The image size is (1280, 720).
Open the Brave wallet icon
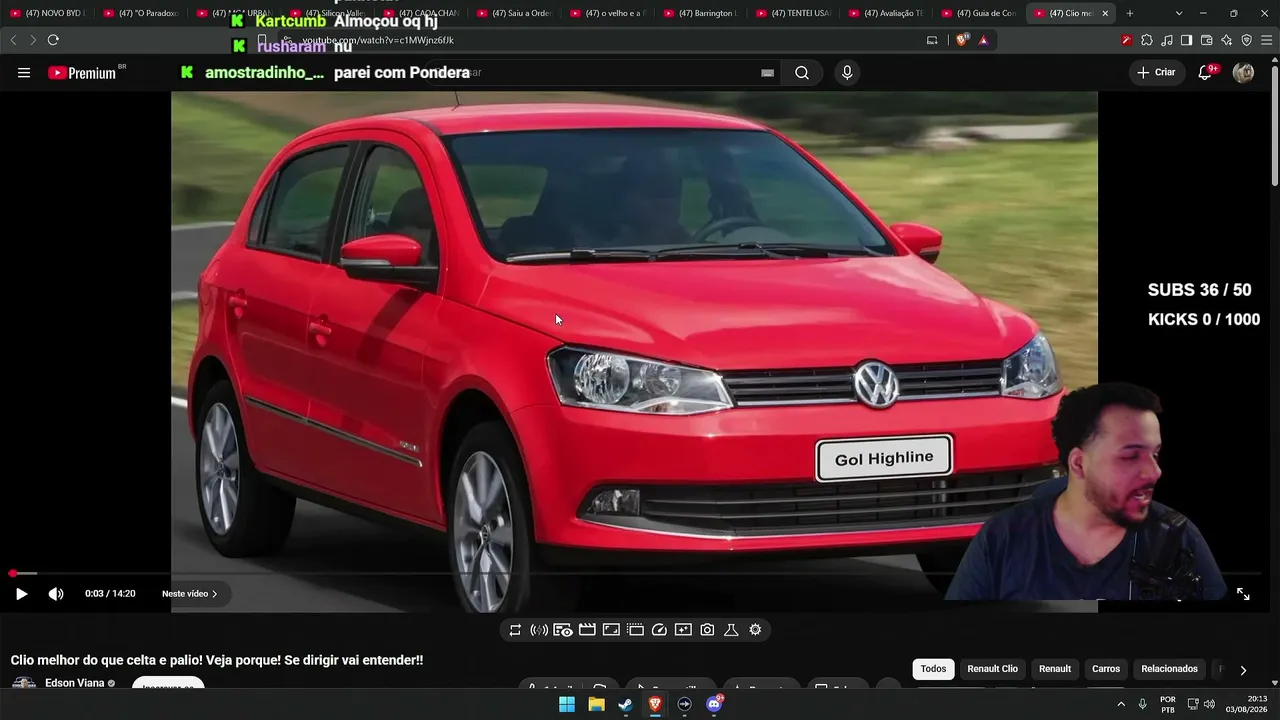(x=1206, y=40)
